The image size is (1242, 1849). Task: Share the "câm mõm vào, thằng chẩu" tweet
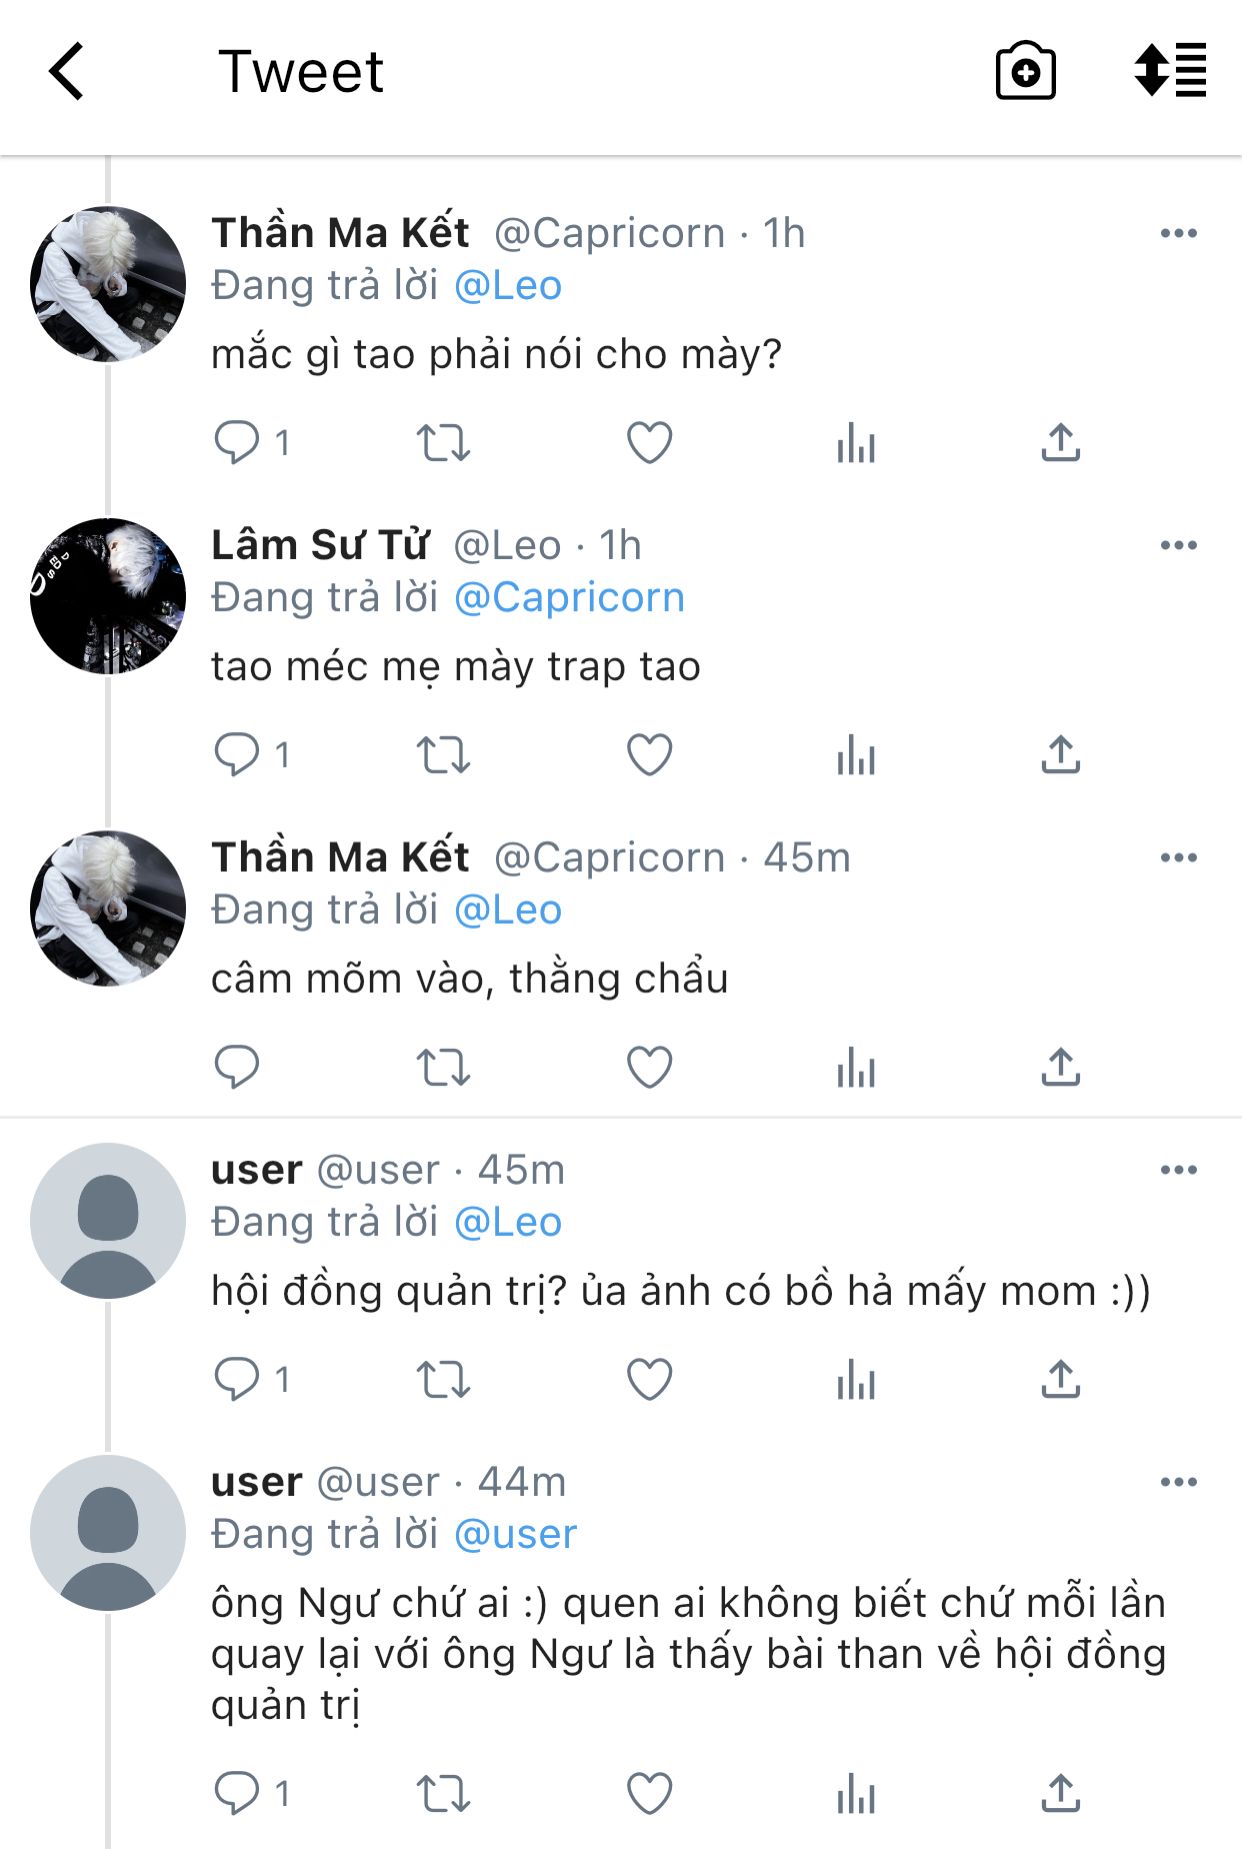1060,1067
